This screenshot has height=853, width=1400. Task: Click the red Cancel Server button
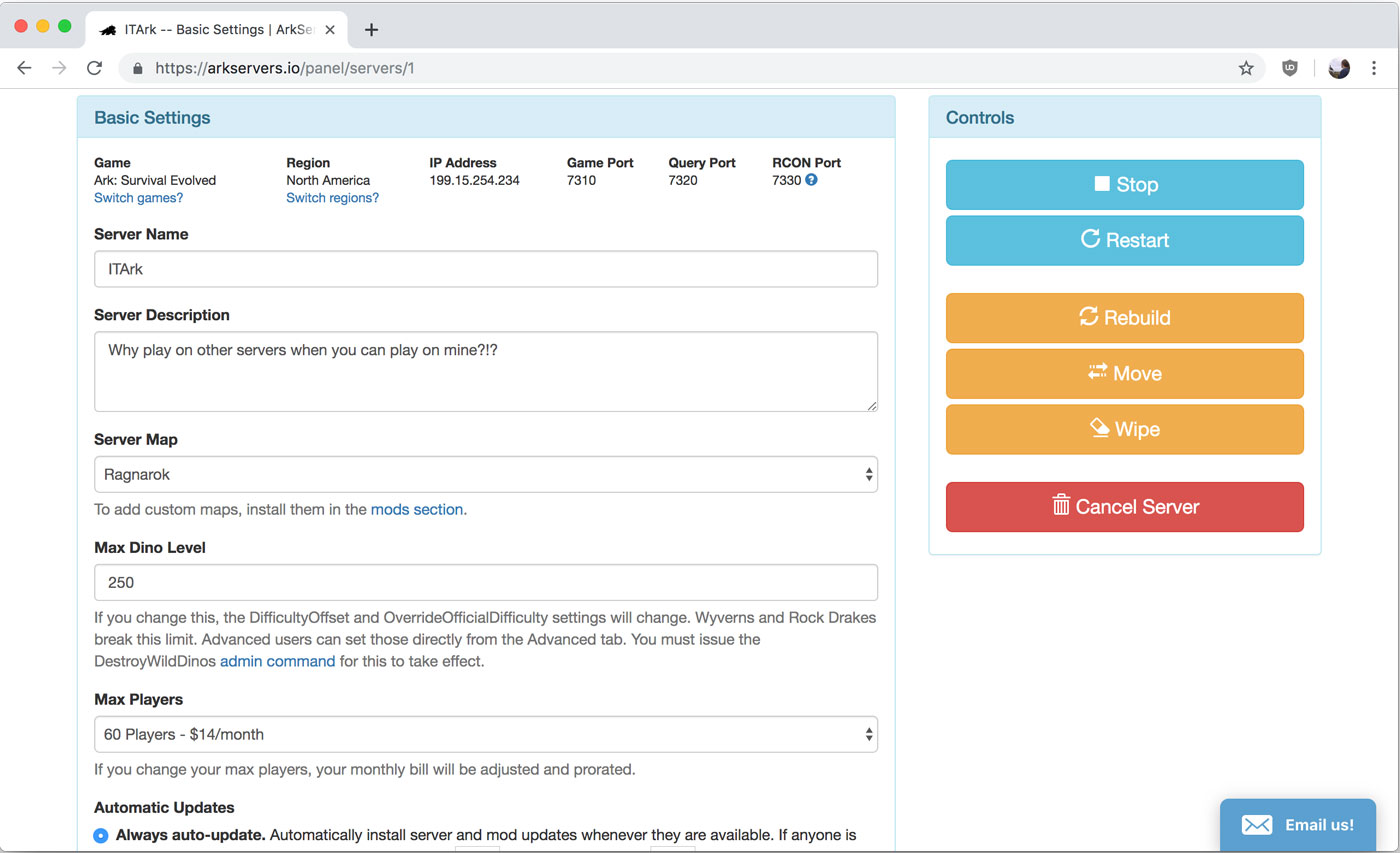tap(1125, 507)
